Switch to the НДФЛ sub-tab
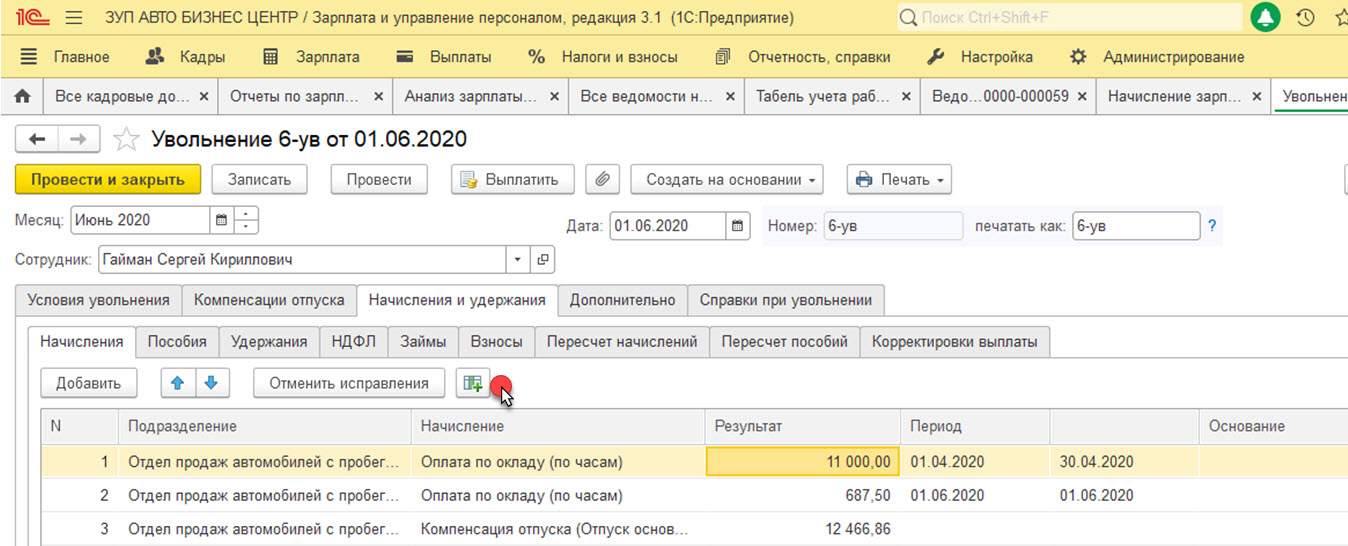The height and width of the screenshot is (546, 1348). coord(354,341)
